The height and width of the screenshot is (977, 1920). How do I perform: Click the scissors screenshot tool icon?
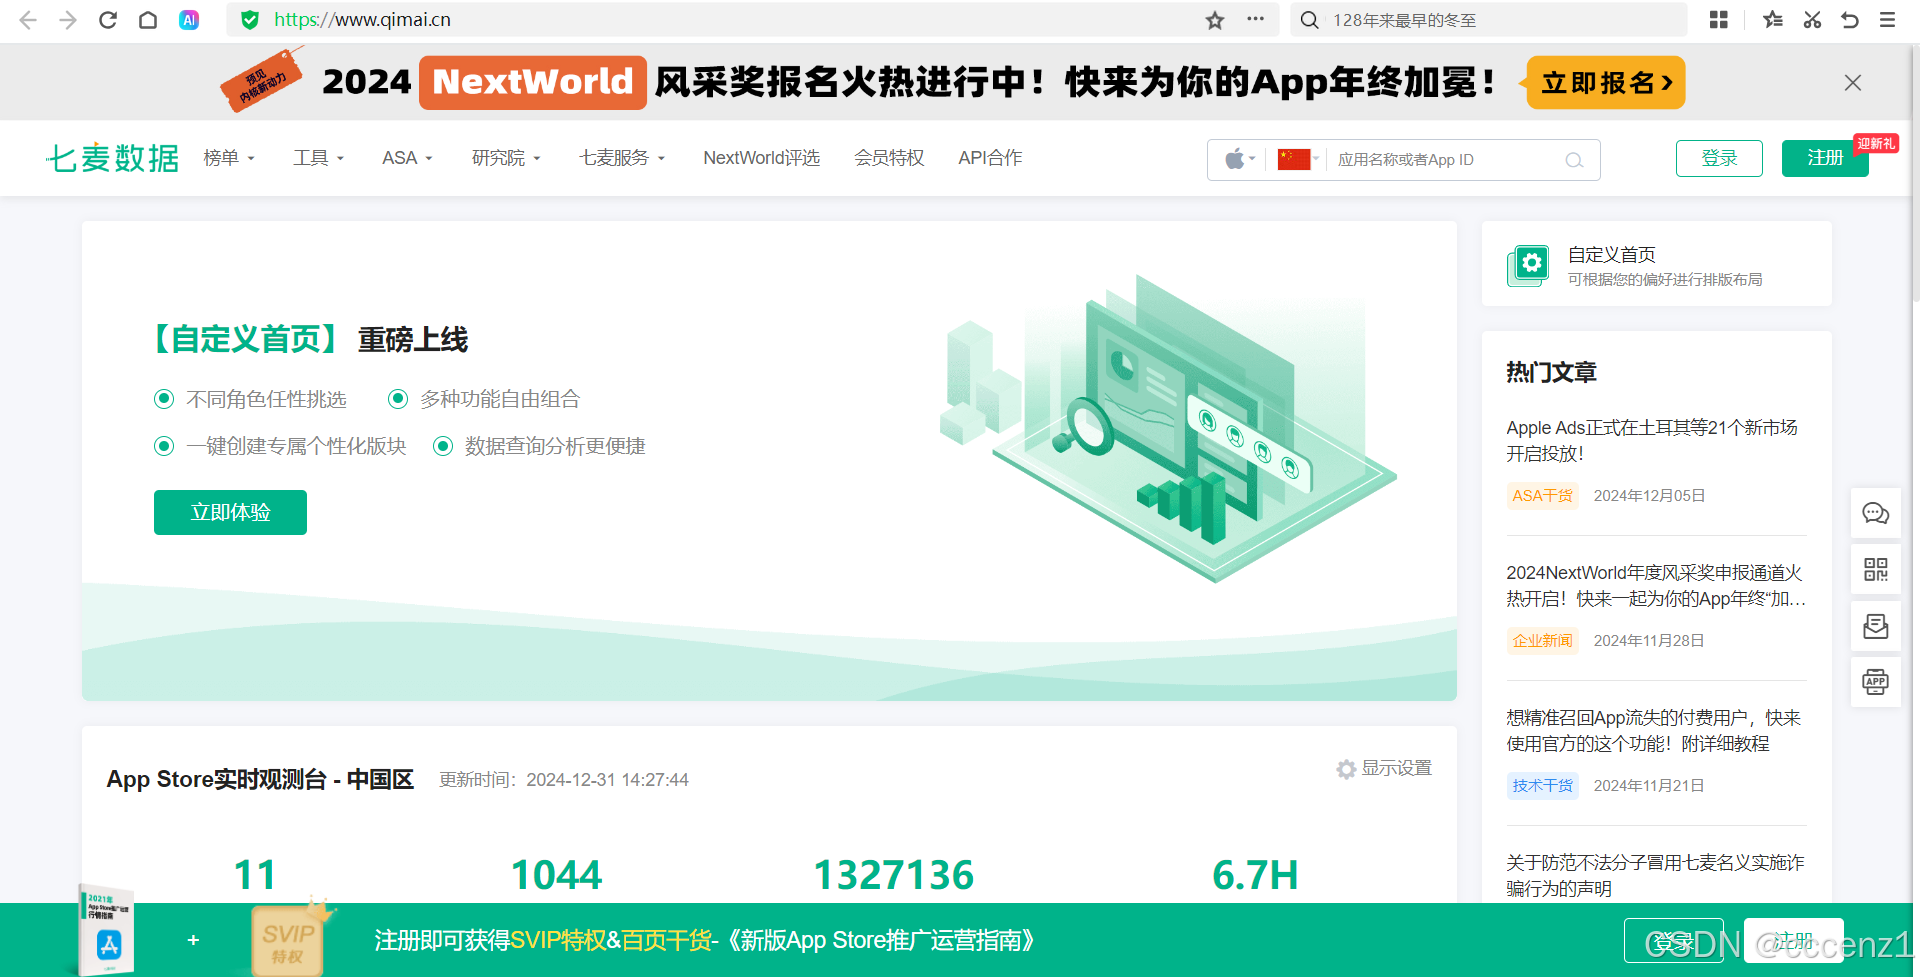[x=1812, y=20]
